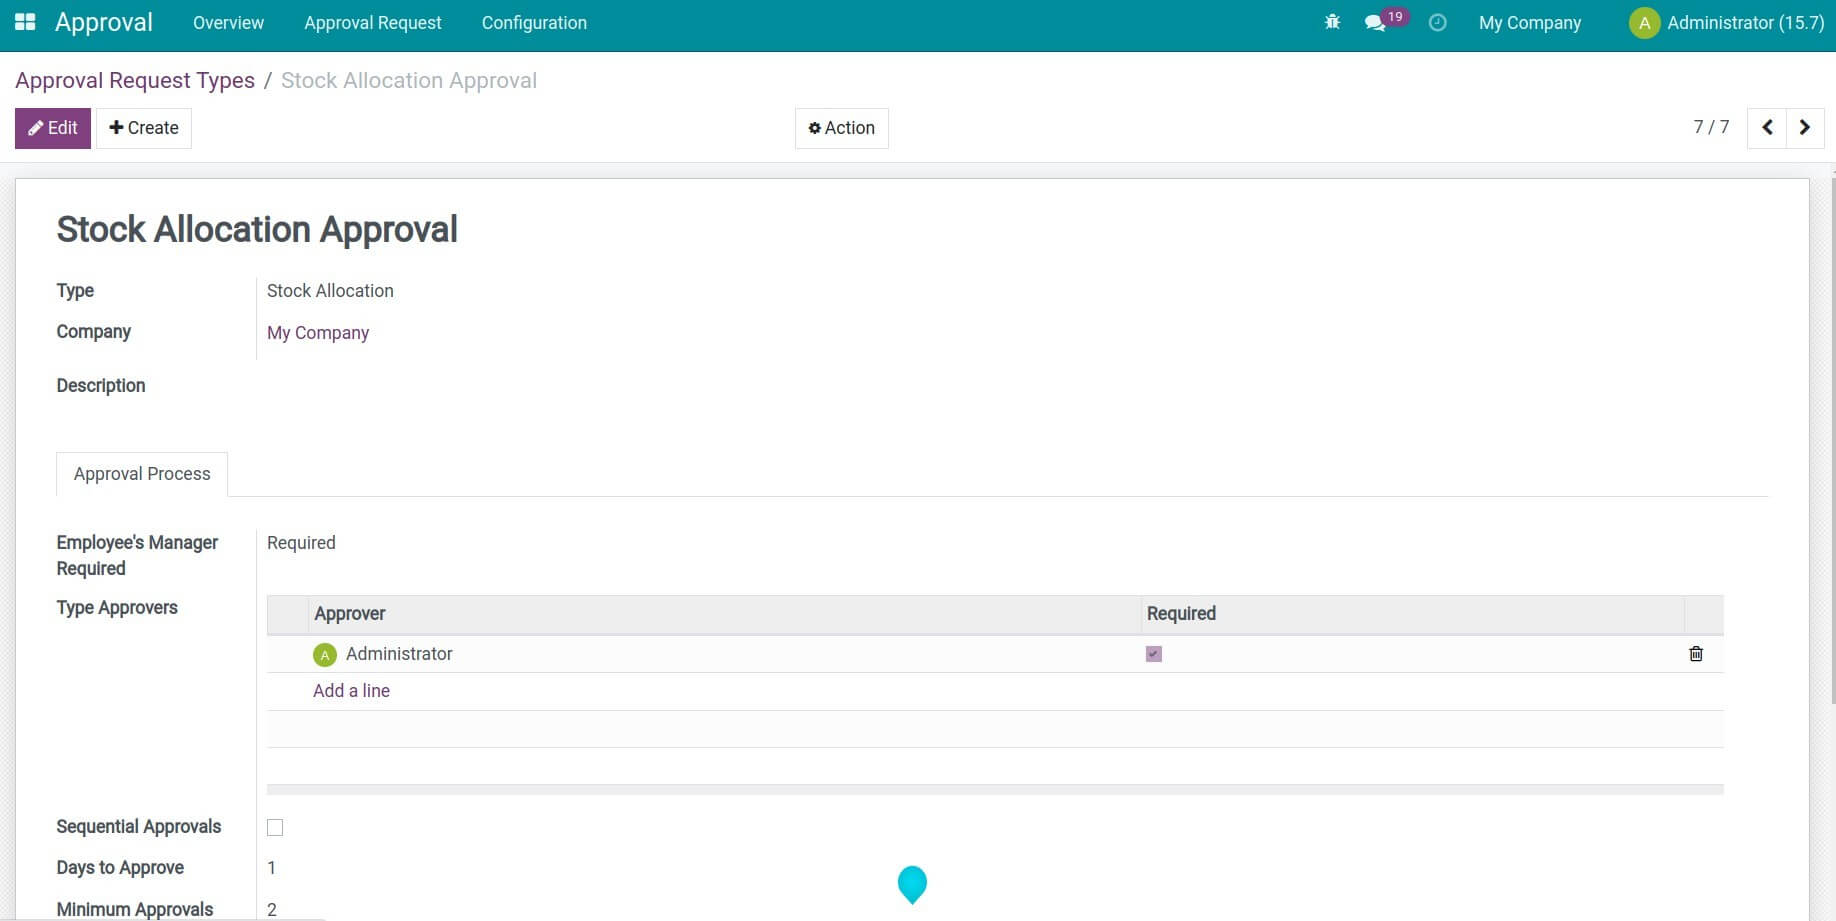This screenshot has height=921, width=1836.
Task: Select the Approval Process tab
Action: coord(142,474)
